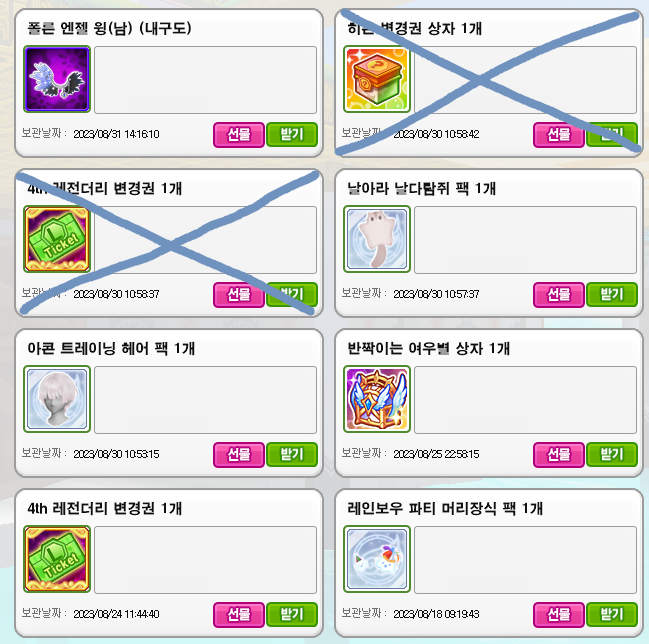649x644 pixels.
Task: Click the crossed-out green Ticket icon
Action: [x=57, y=239]
